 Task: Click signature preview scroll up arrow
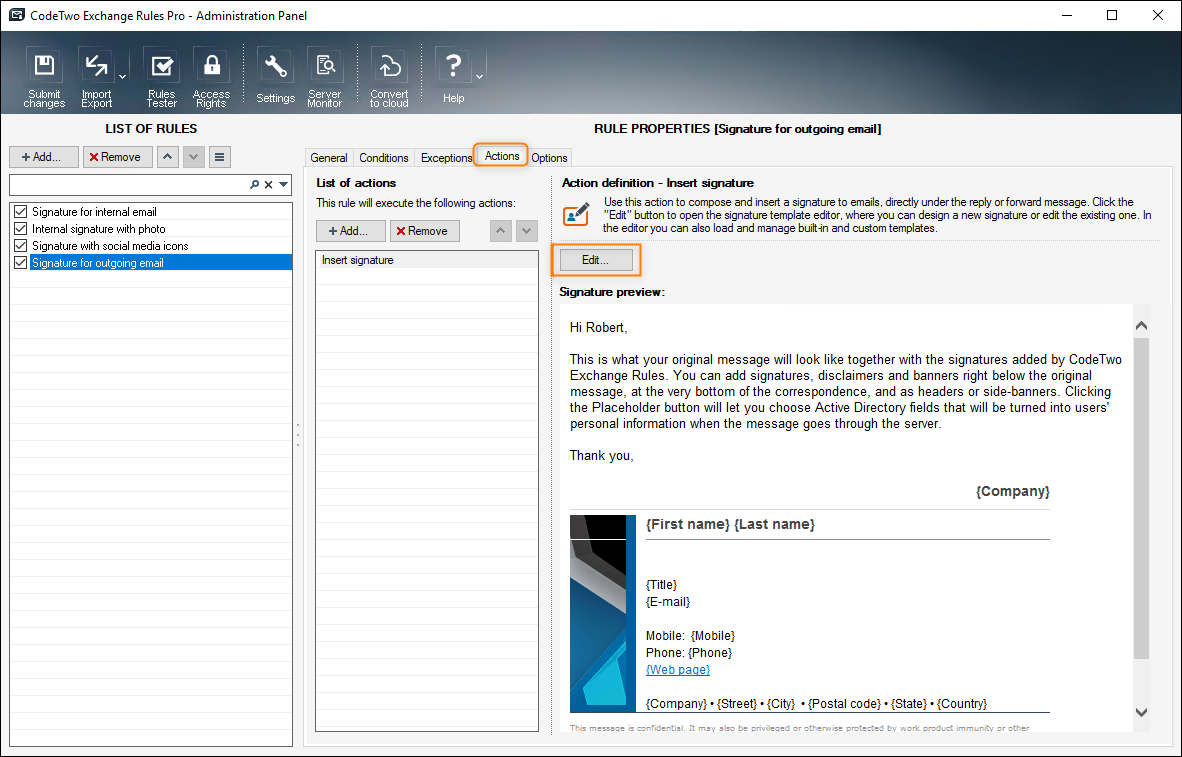pos(1141,326)
